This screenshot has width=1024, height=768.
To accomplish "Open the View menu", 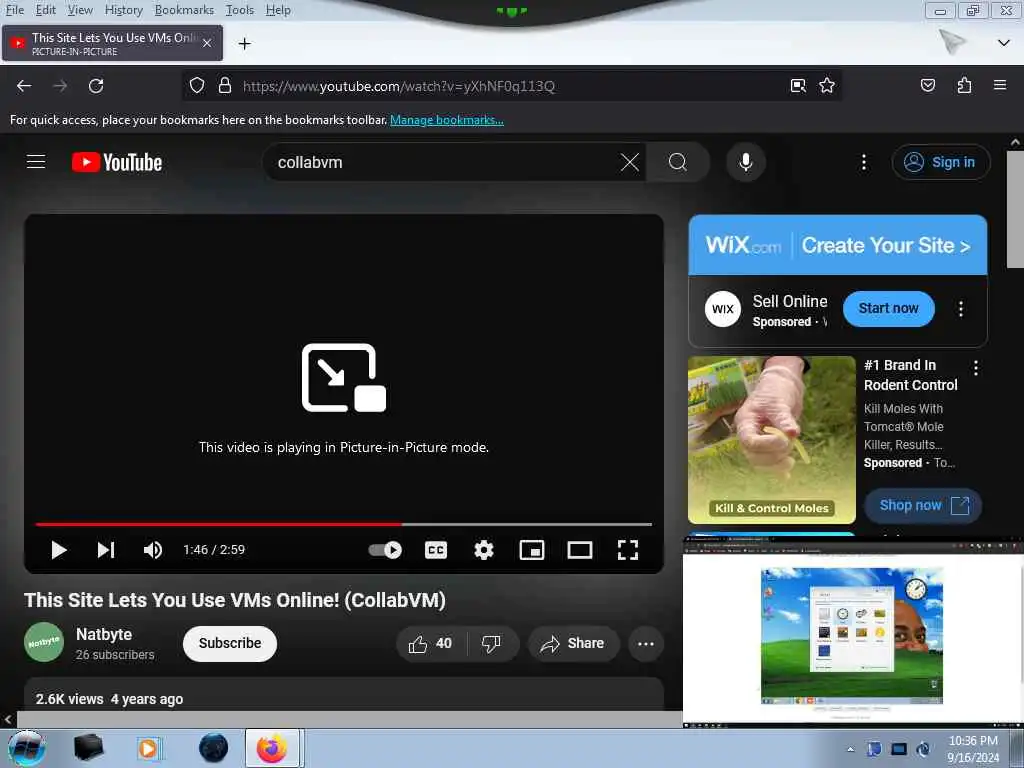I will point(80,10).
